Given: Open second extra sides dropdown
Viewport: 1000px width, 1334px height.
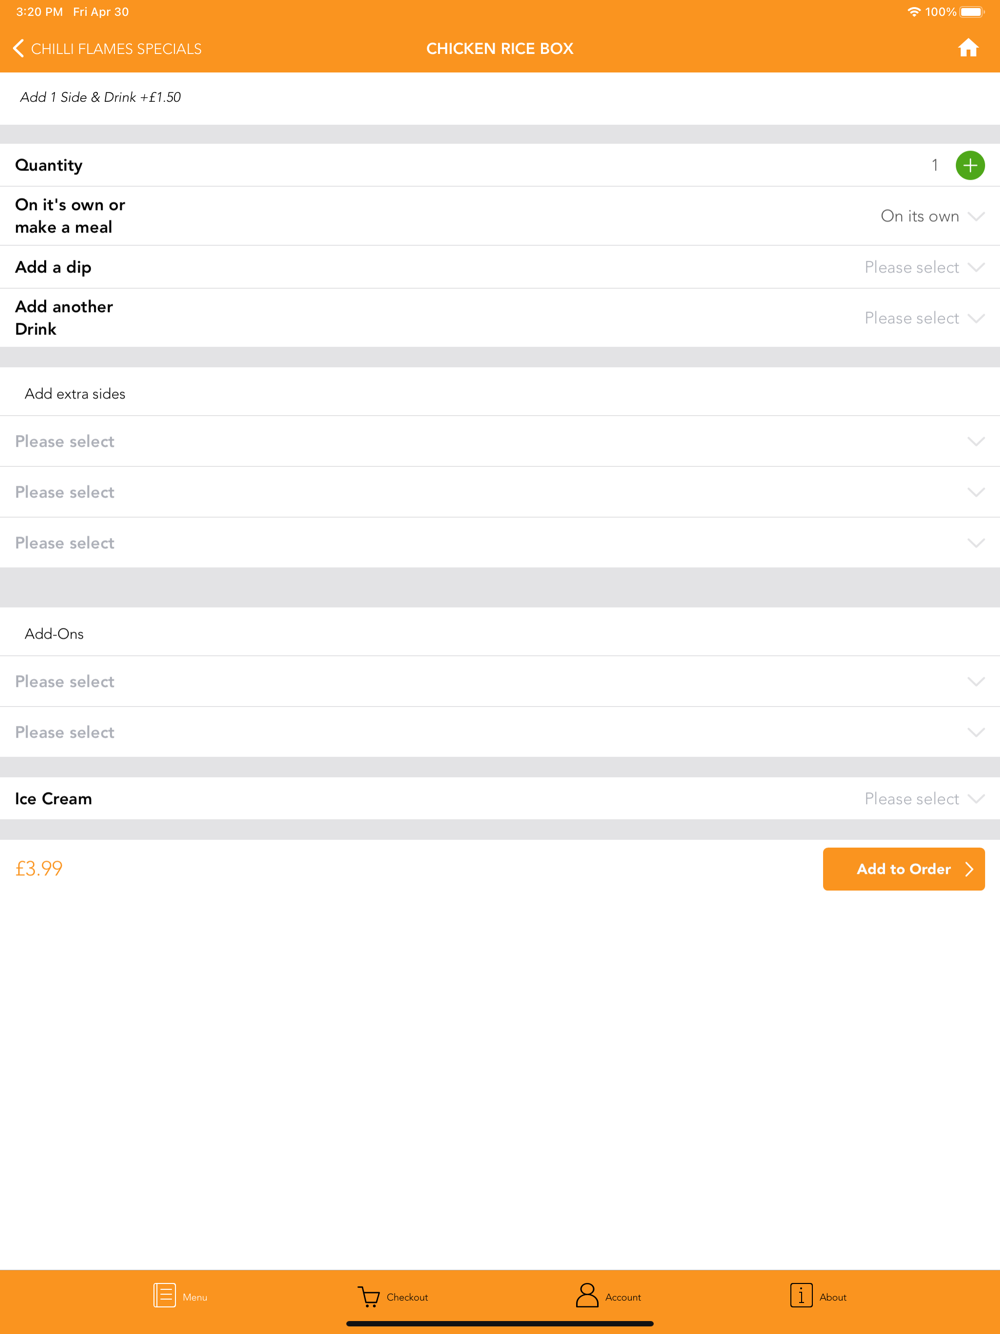Looking at the screenshot, I should 500,492.
